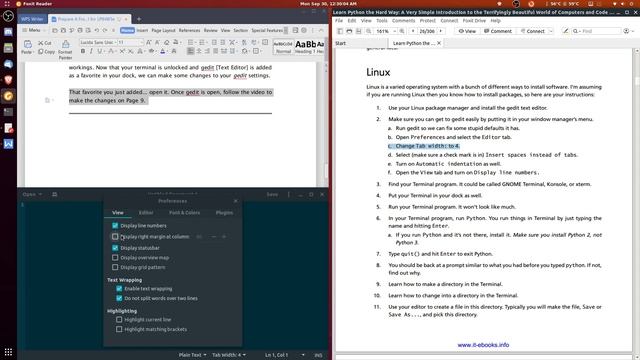Click Foxit zoom out magnifier
Screen dimensions: 640x360
click(x=369, y=31)
